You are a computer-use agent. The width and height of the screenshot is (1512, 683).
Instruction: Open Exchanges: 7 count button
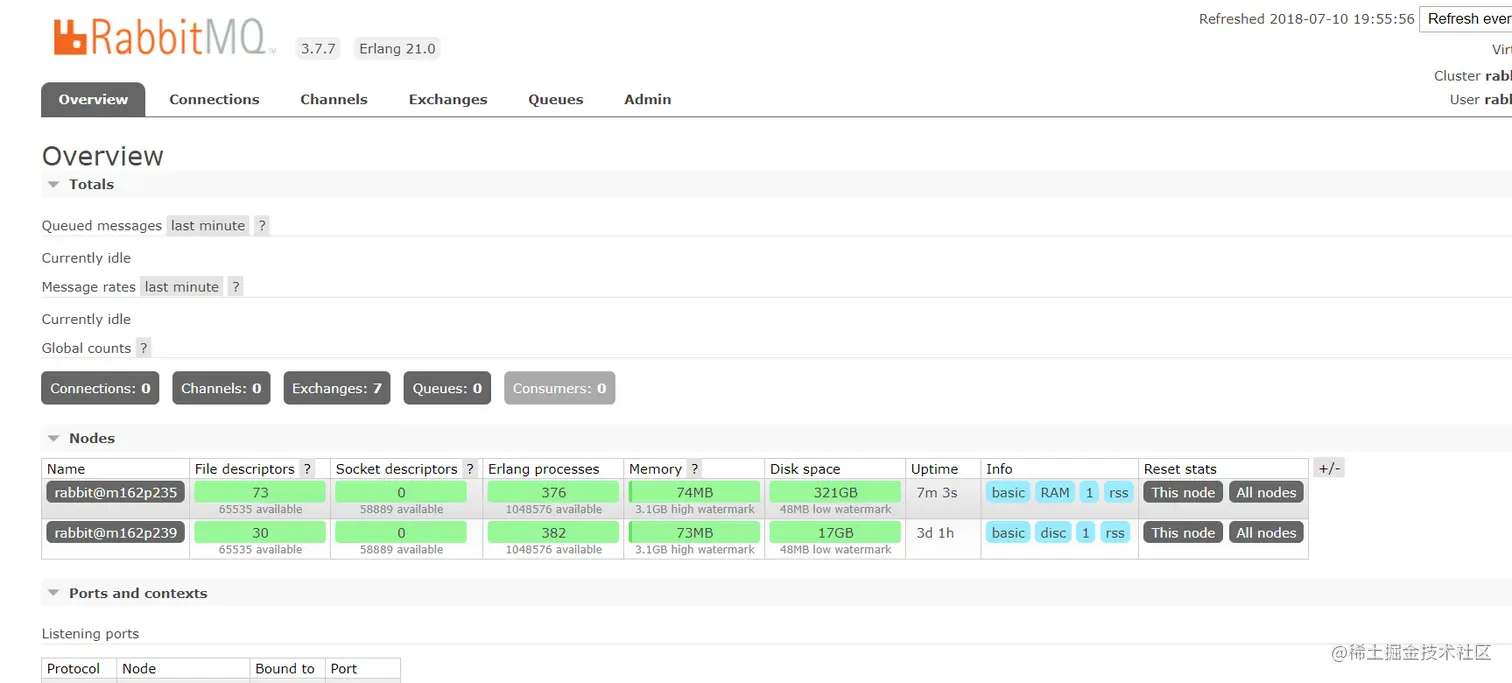(x=337, y=388)
